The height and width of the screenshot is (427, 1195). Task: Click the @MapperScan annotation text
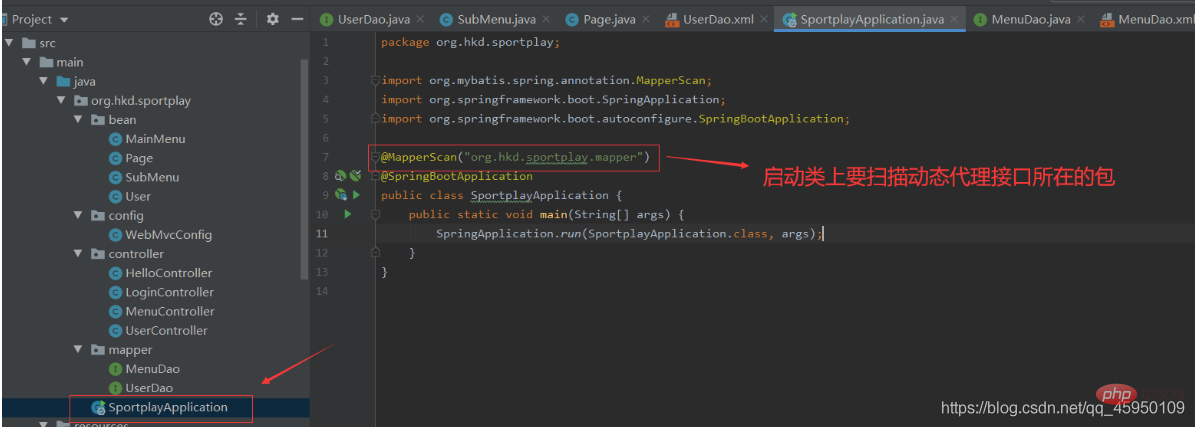515,157
